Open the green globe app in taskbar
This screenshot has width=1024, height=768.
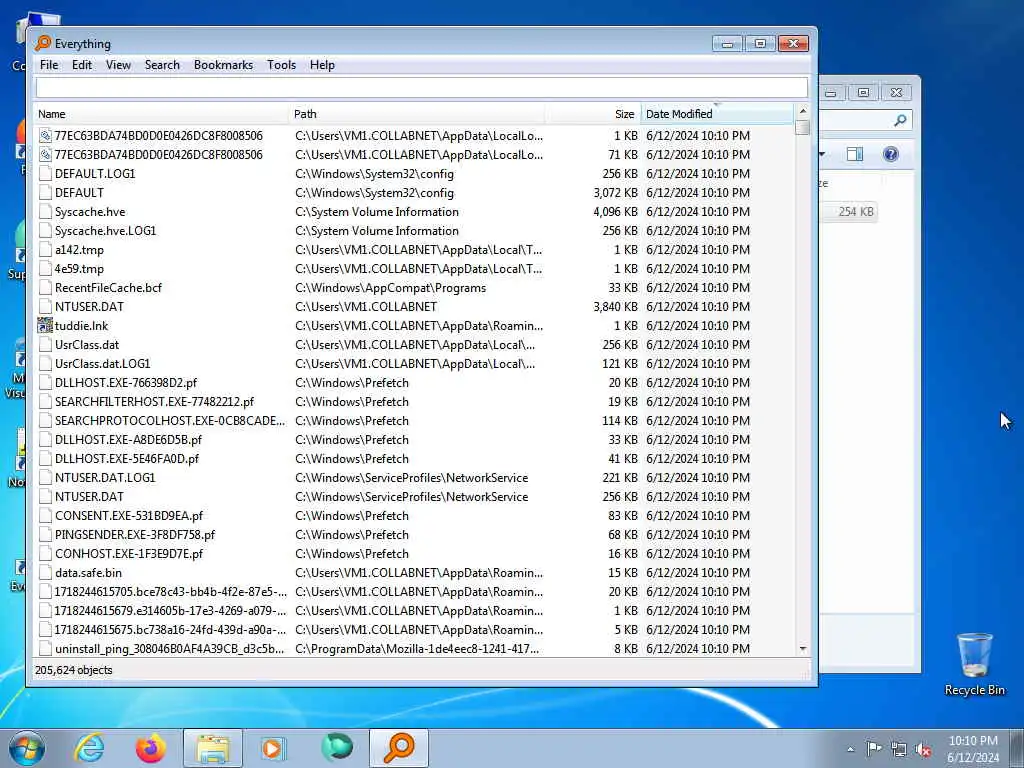(337, 748)
